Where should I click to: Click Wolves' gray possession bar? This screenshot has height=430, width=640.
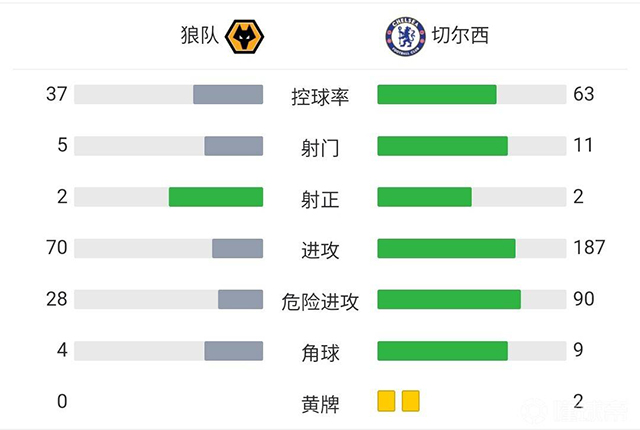228,94
